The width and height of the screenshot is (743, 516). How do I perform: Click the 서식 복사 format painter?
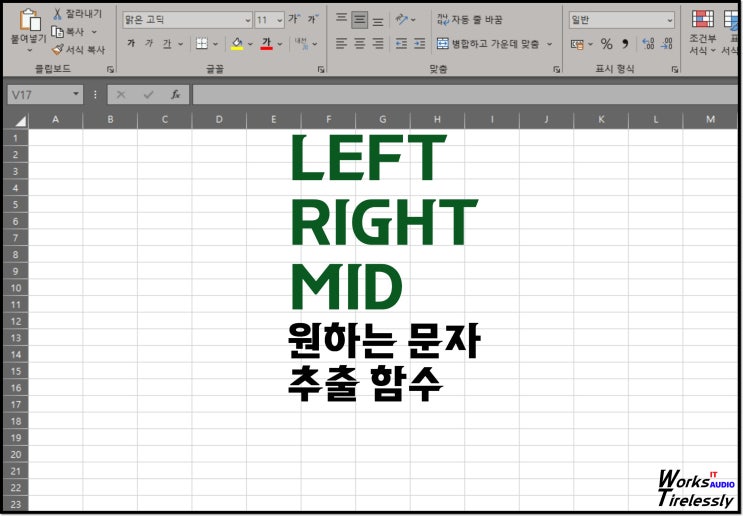click(x=78, y=49)
